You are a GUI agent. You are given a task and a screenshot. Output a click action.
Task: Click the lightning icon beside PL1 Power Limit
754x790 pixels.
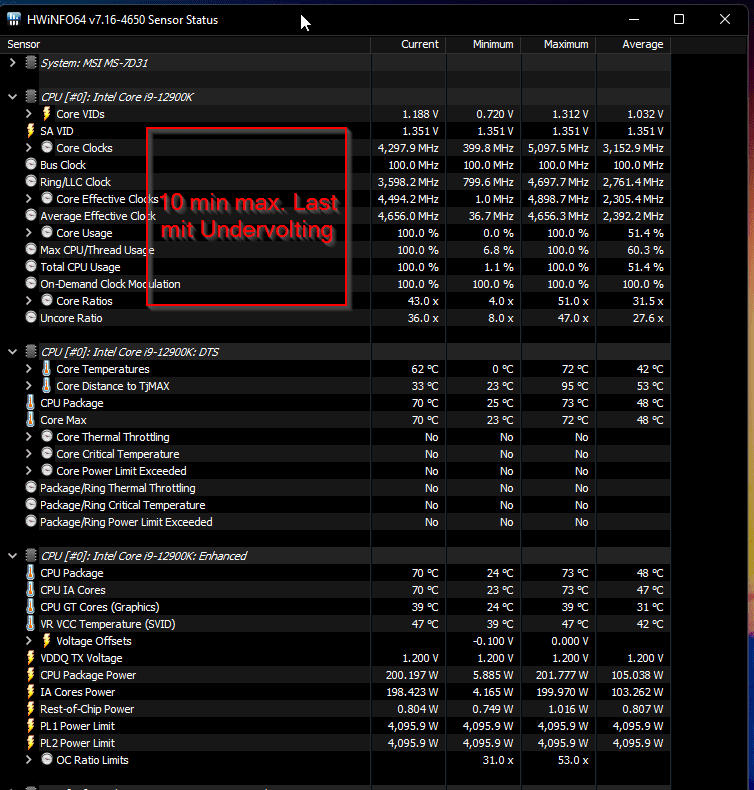pos(31,726)
